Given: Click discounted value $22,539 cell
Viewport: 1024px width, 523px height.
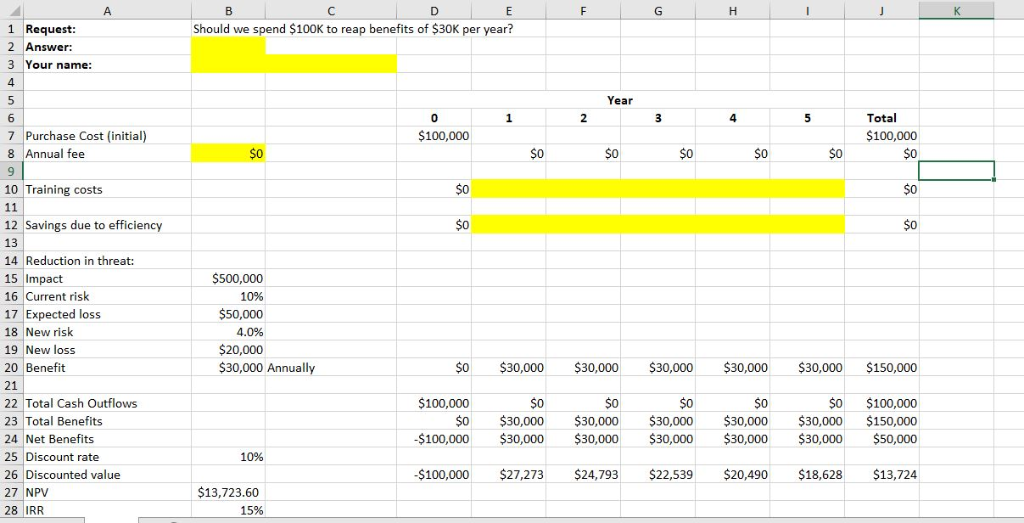Looking at the screenshot, I should pyautogui.click(x=658, y=475).
